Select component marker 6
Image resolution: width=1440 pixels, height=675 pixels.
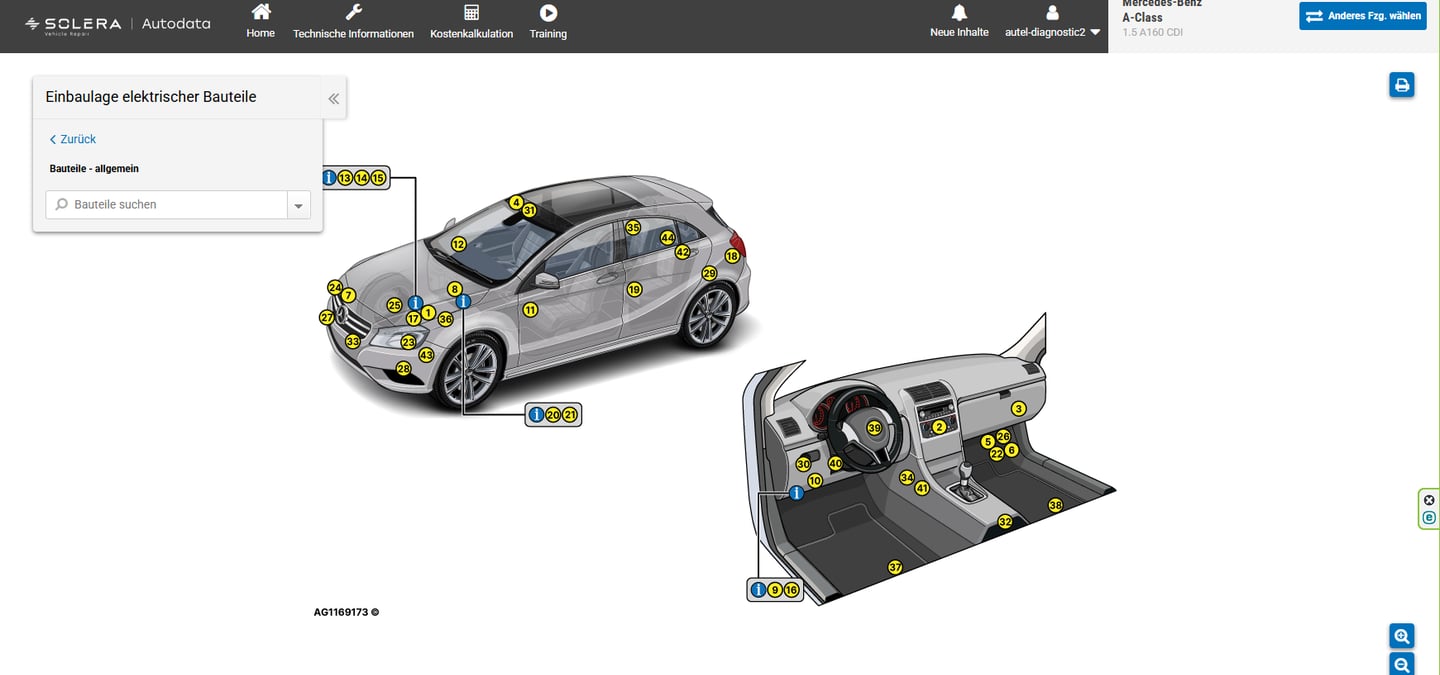click(x=1011, y=450)
